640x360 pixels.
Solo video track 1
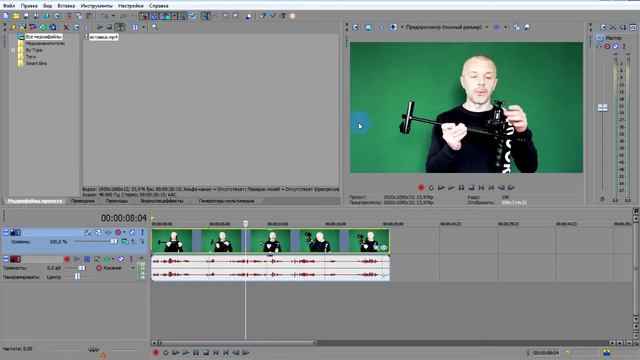pos(142,232)
